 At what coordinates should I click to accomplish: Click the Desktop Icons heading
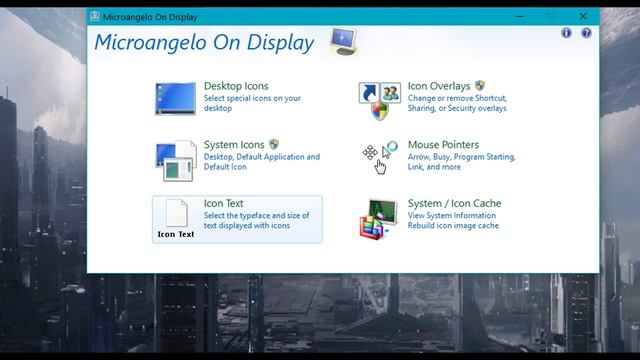pos(236,86)
